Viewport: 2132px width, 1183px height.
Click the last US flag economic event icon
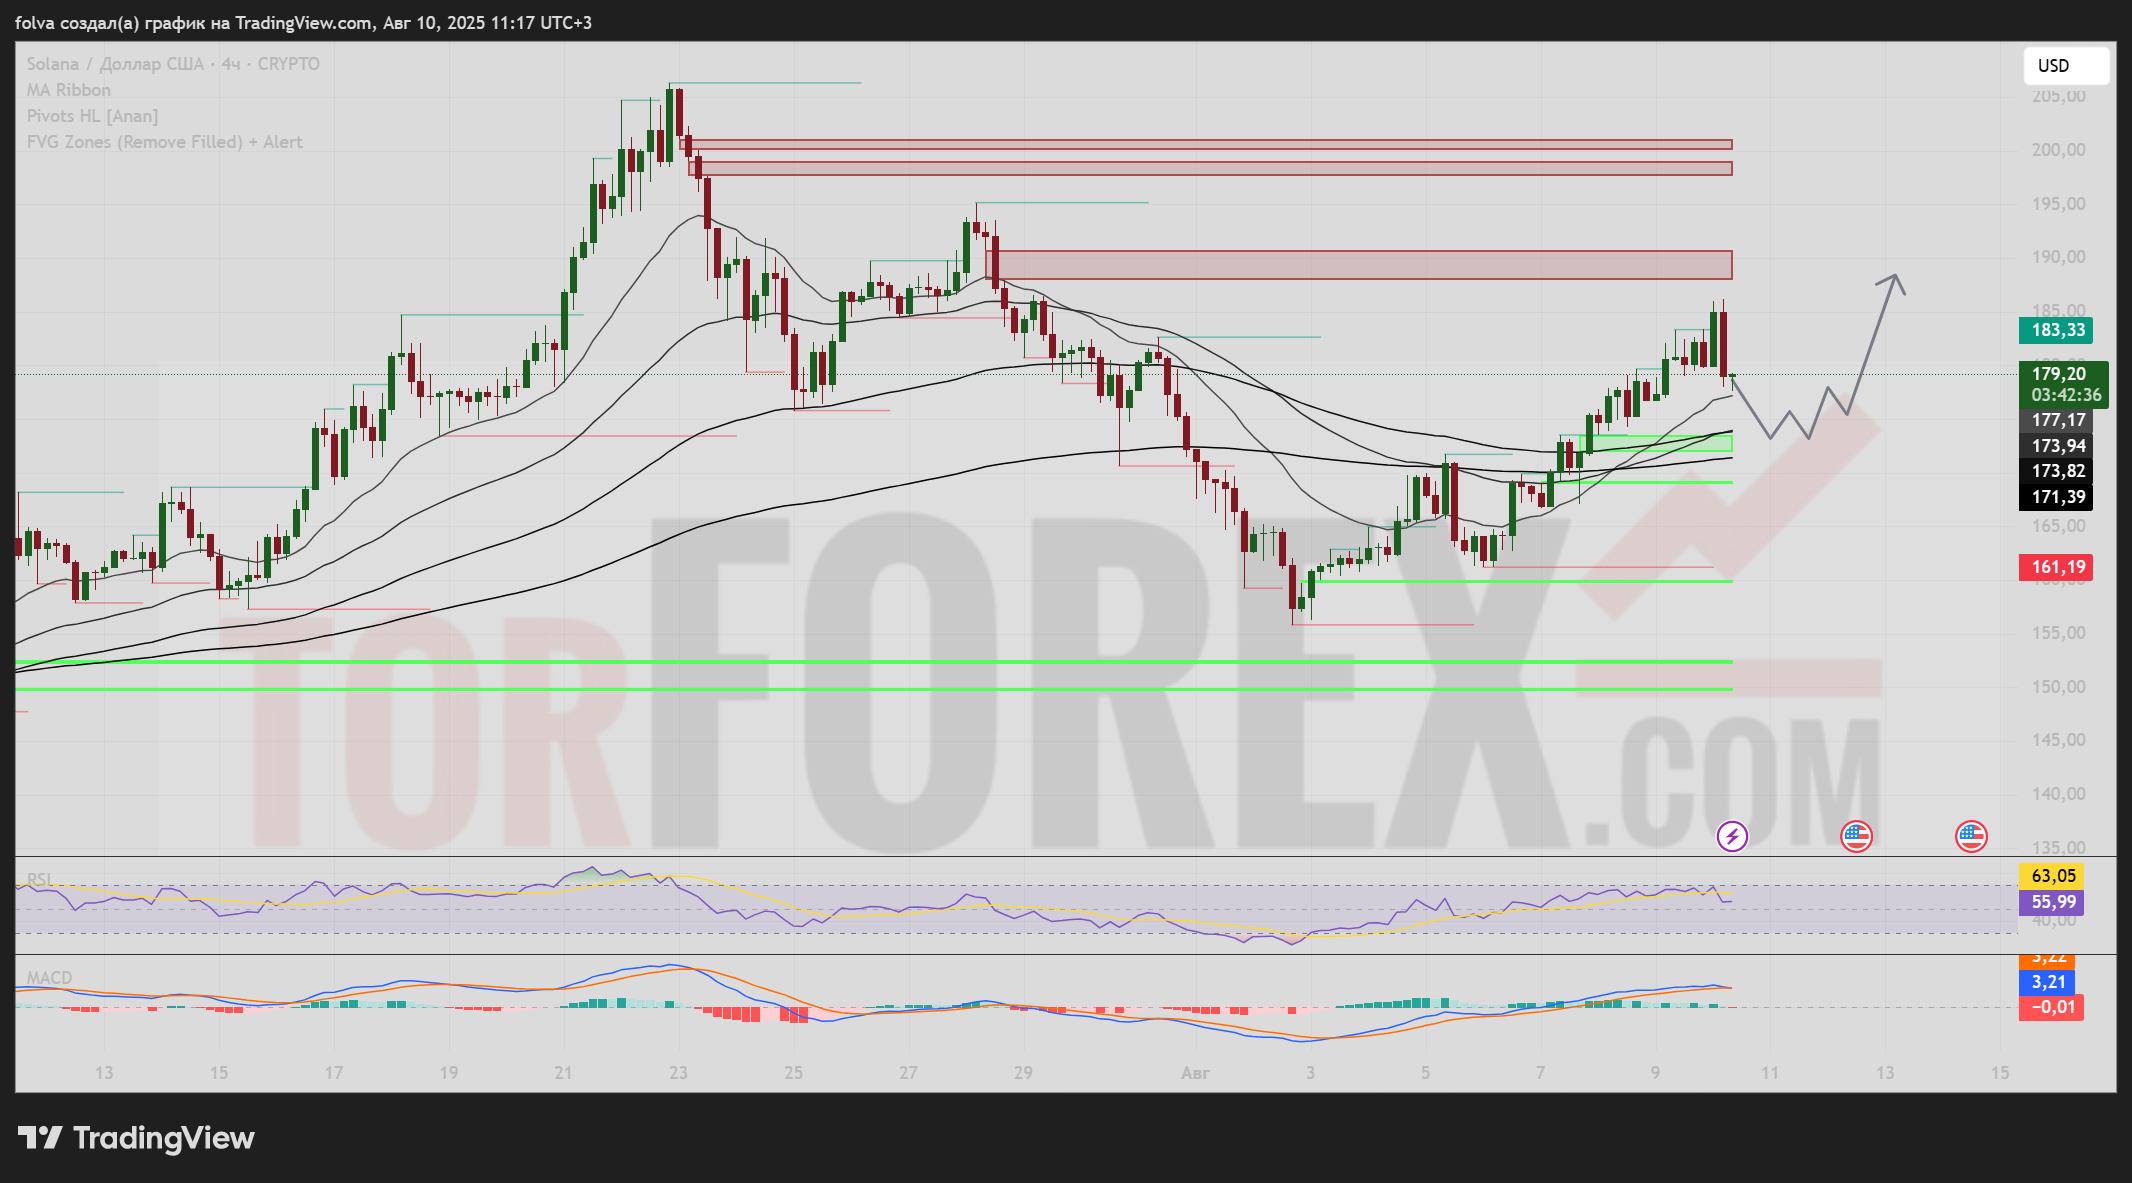click(1971, 836)
